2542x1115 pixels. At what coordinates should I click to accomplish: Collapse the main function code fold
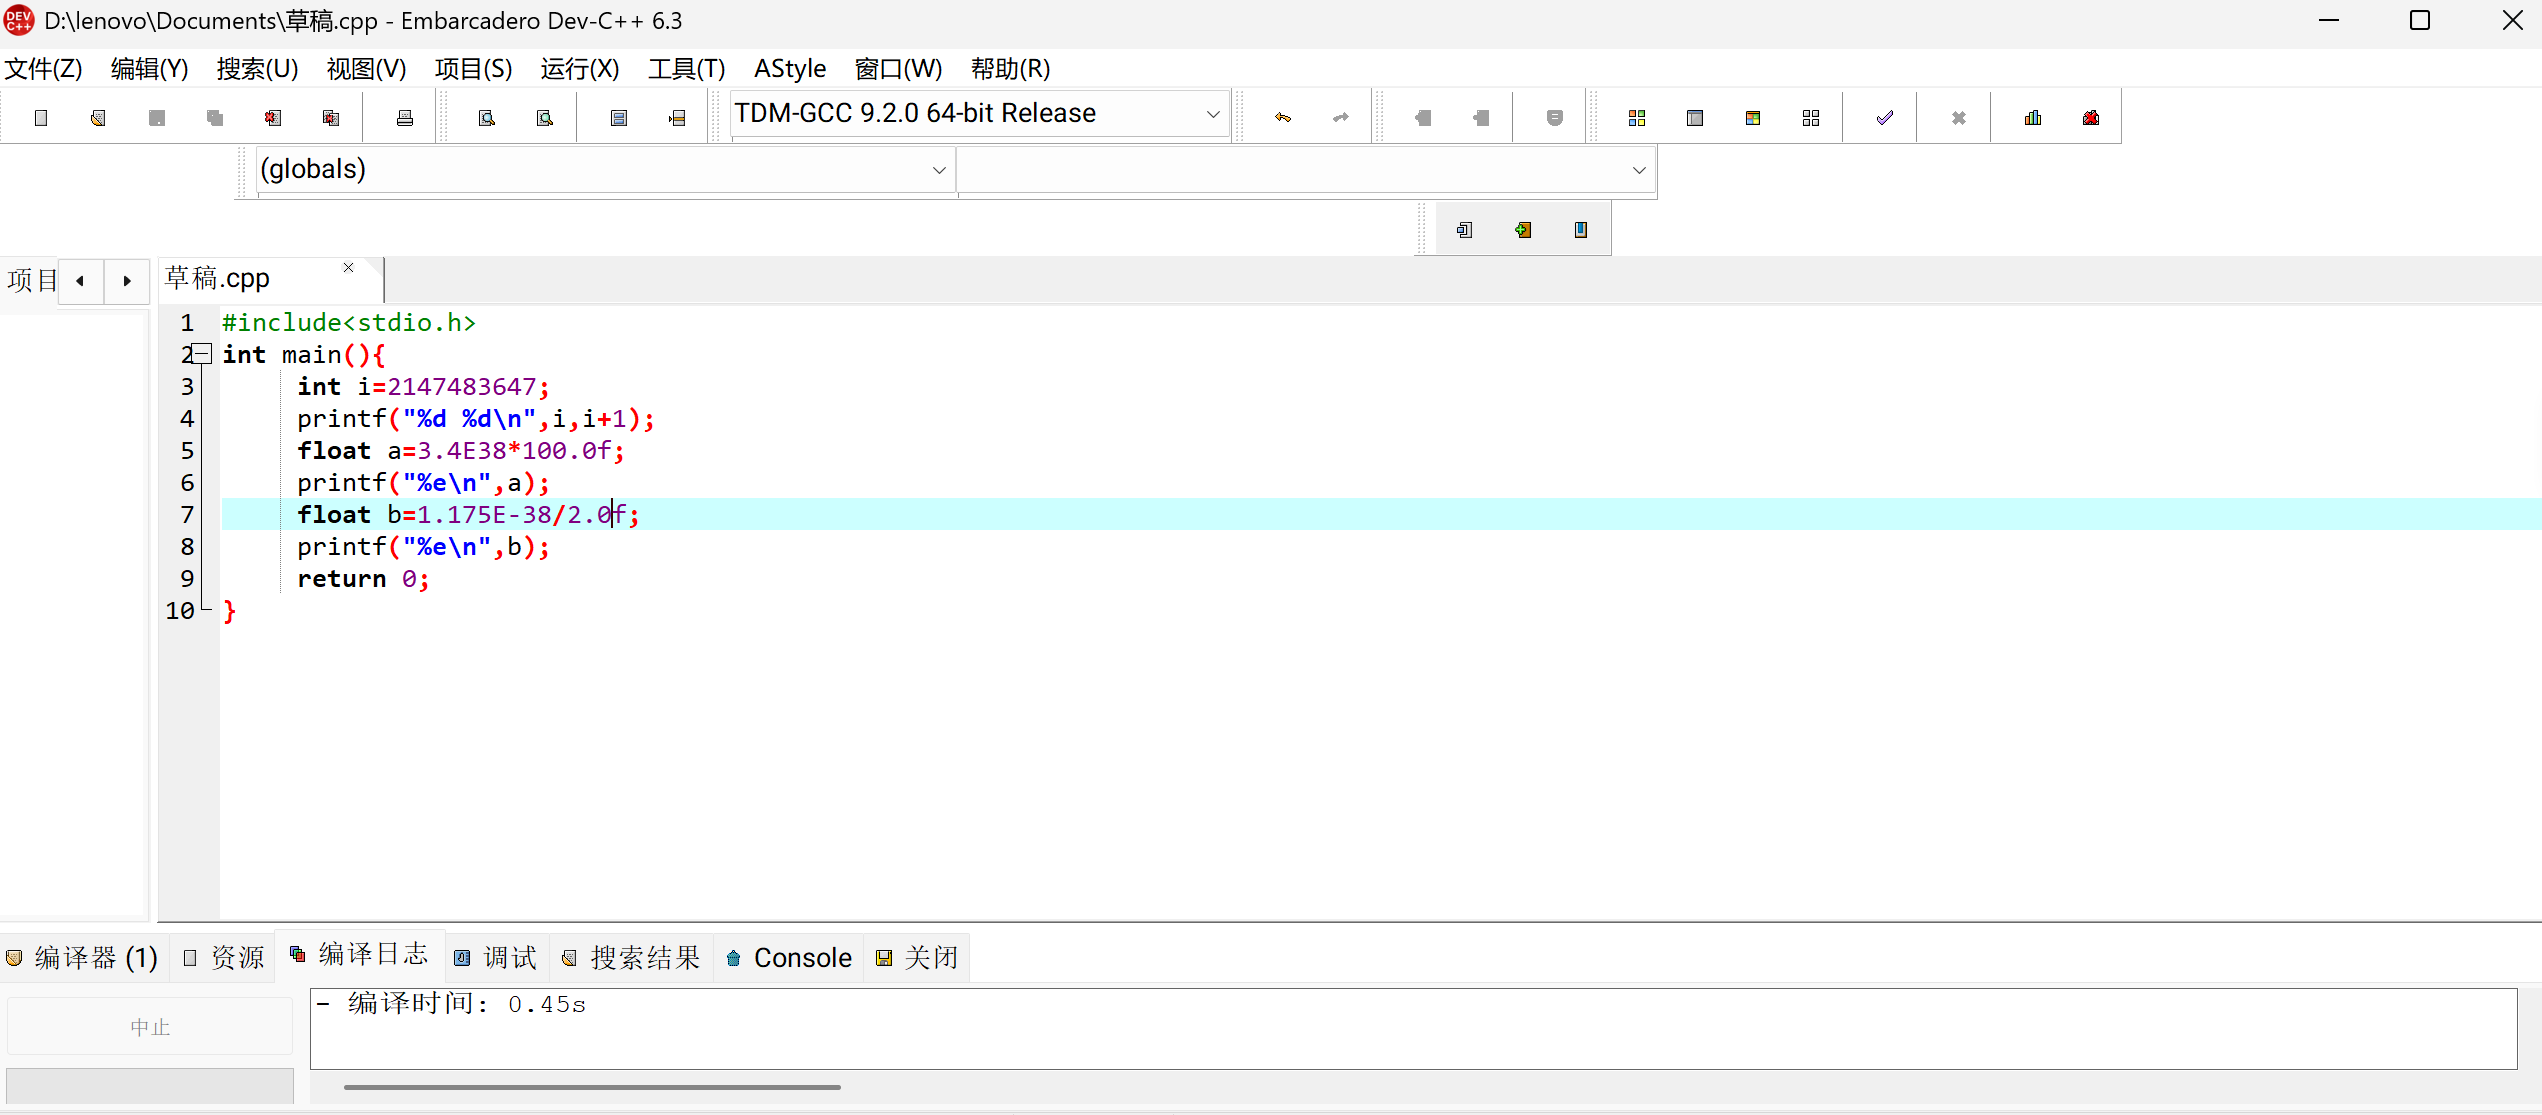pos(202,353)
